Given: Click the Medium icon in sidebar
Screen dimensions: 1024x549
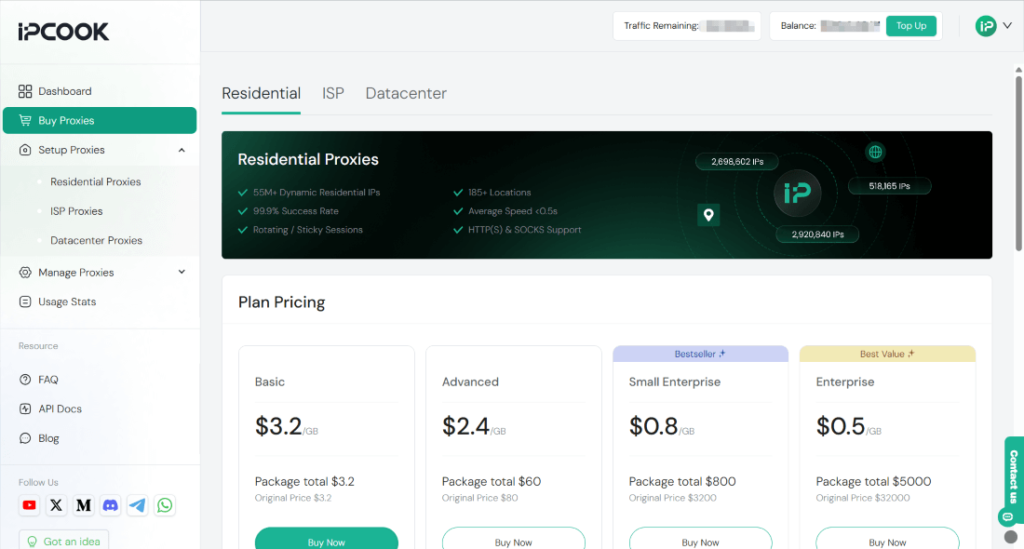Looking at the screenshot, I should point(83,506).
